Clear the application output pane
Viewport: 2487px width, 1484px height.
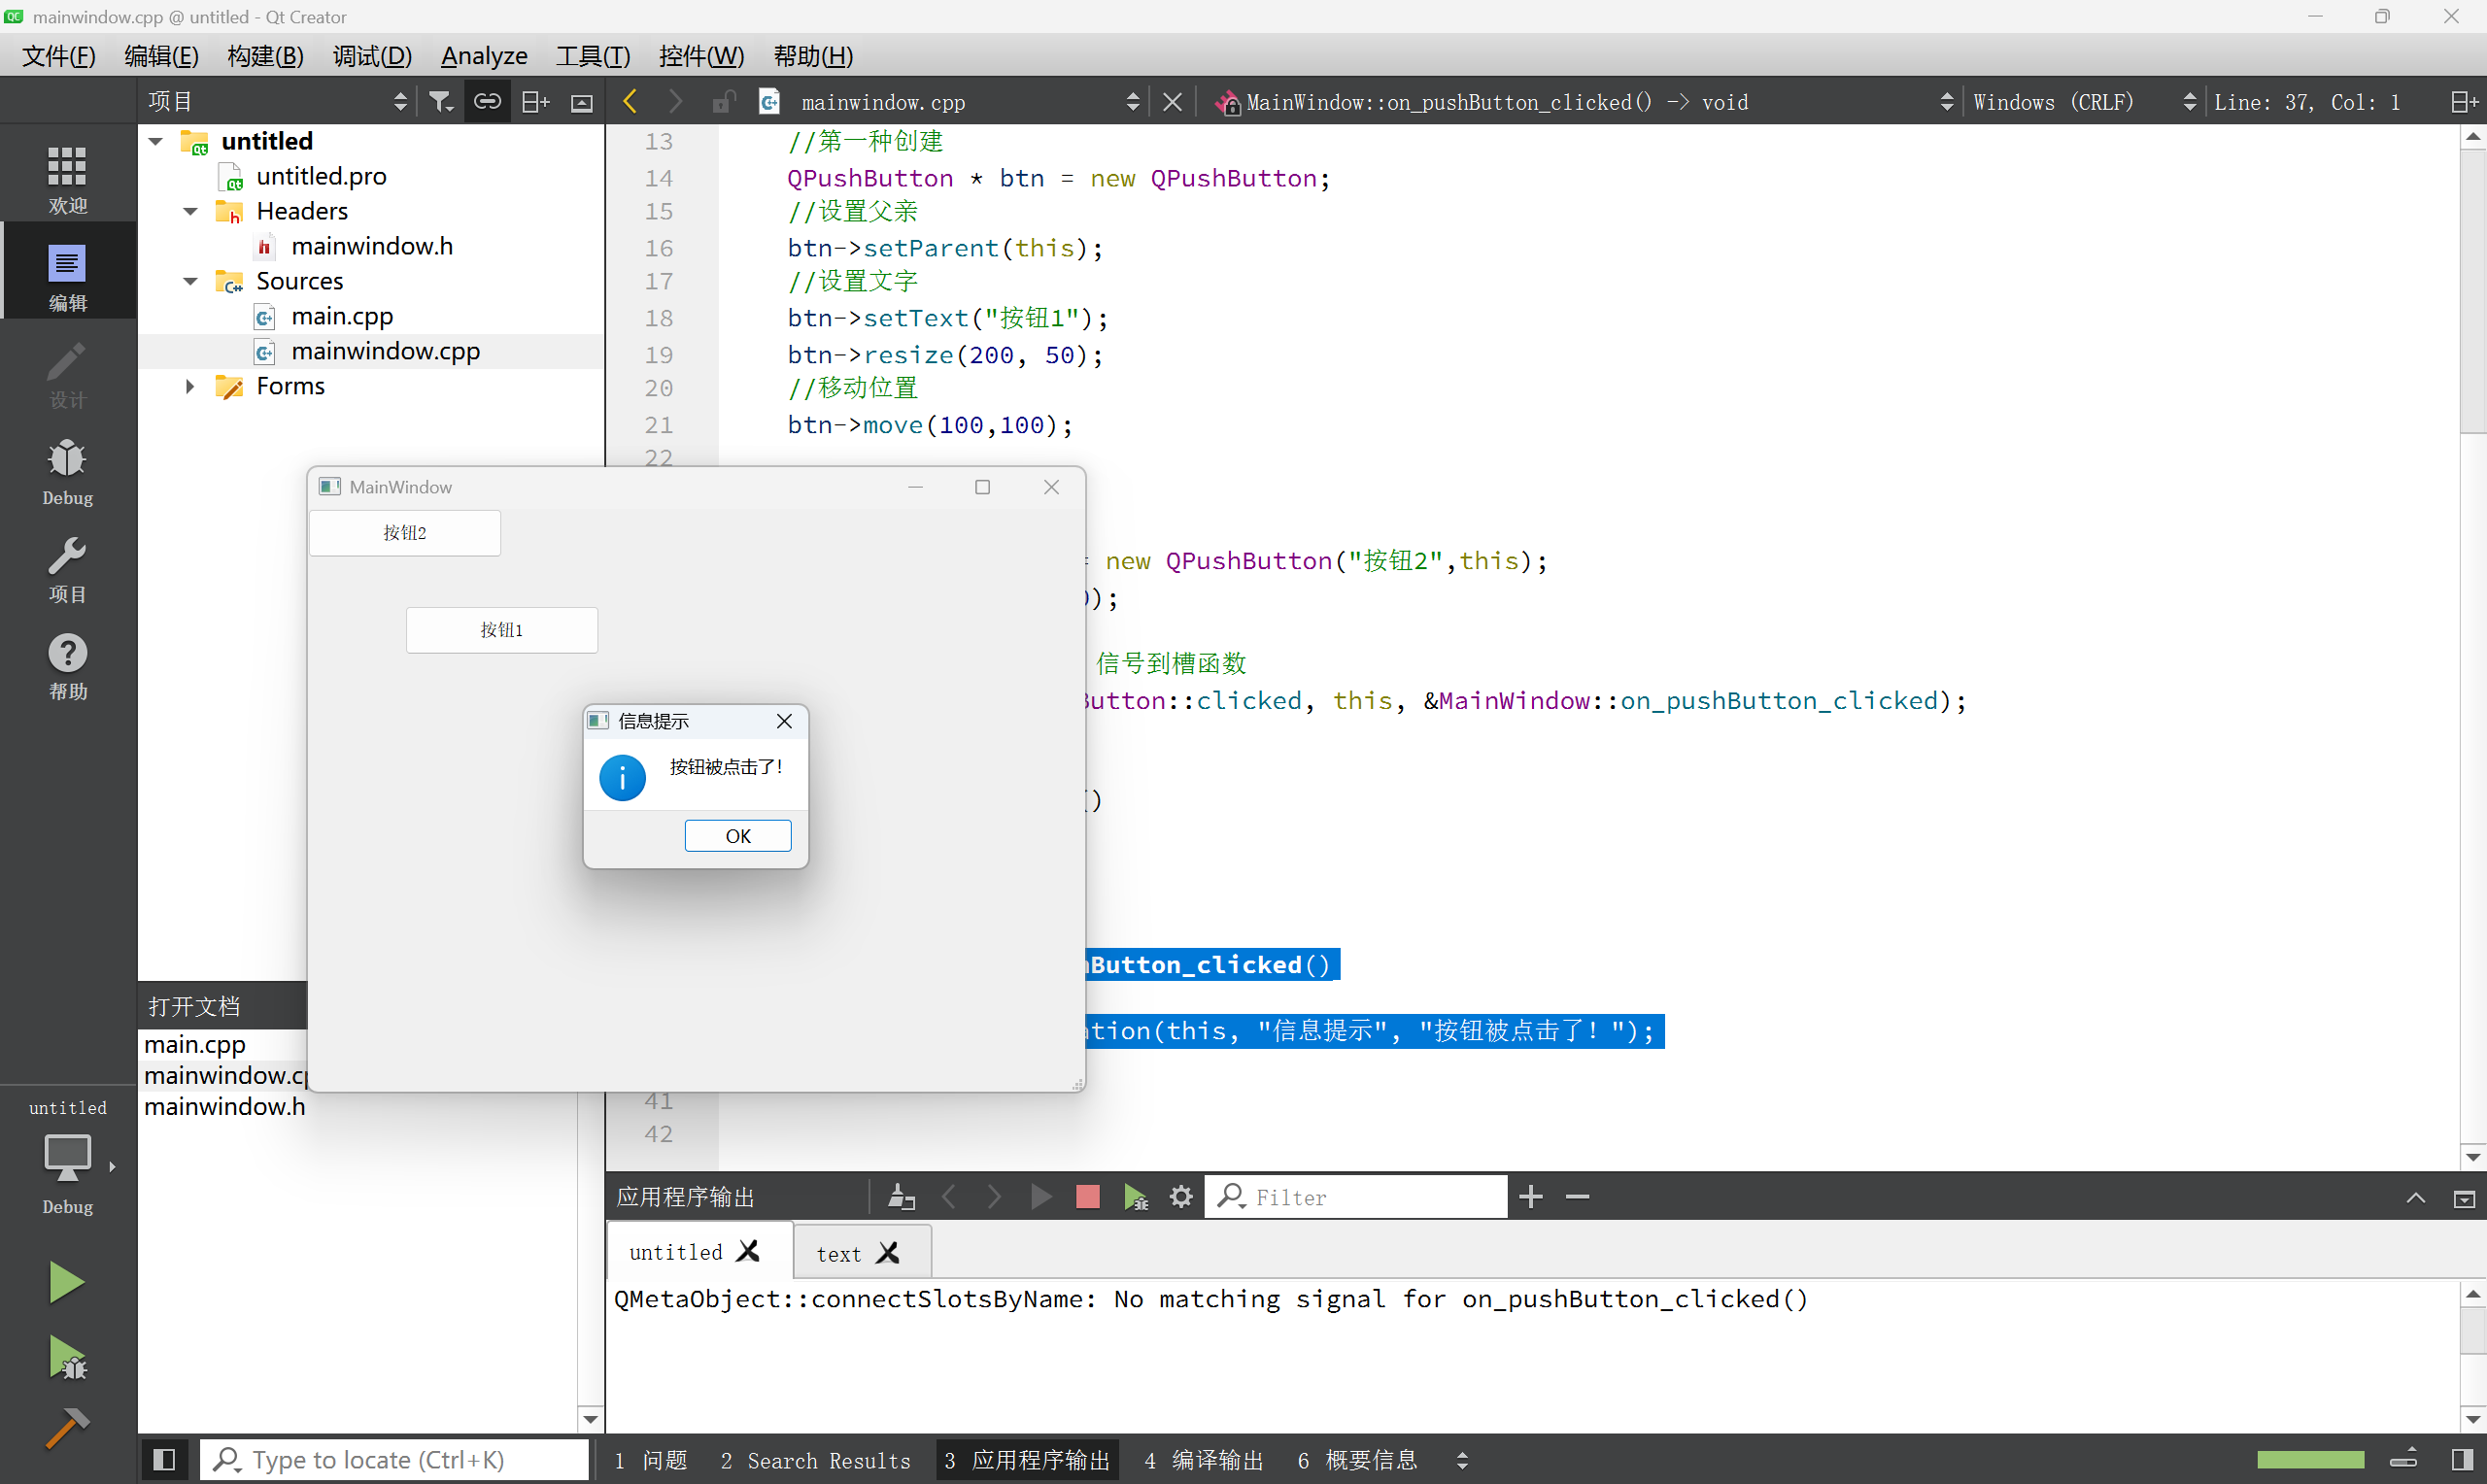coord(902,1197)
